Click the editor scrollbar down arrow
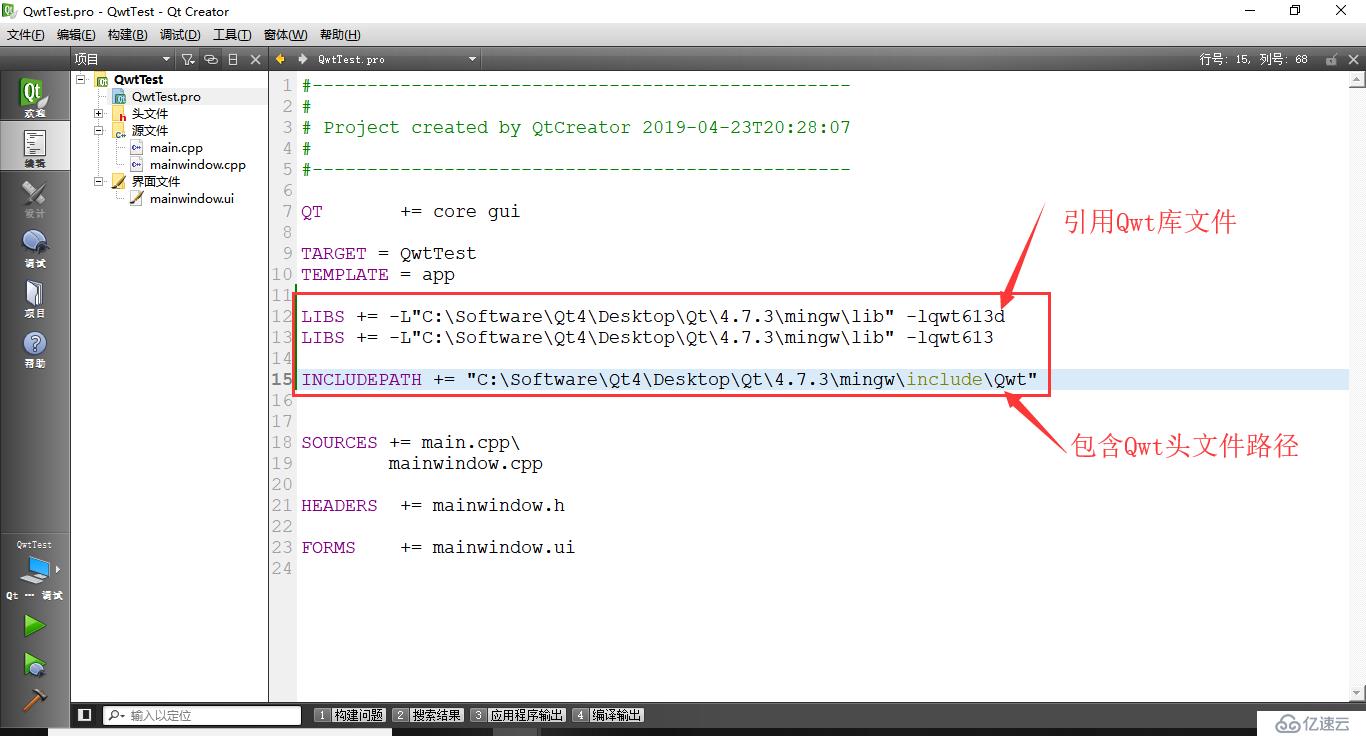 pos(1357,694)
